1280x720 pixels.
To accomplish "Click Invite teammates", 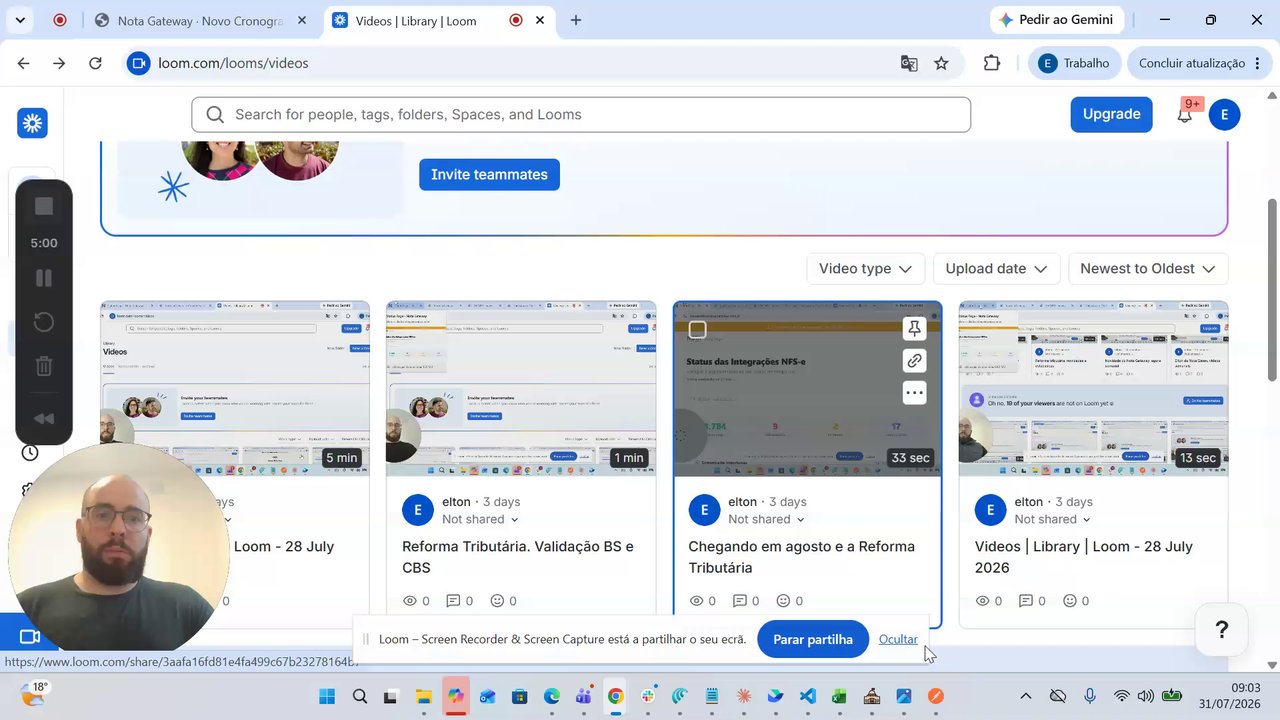I will (x=489, y=174).
